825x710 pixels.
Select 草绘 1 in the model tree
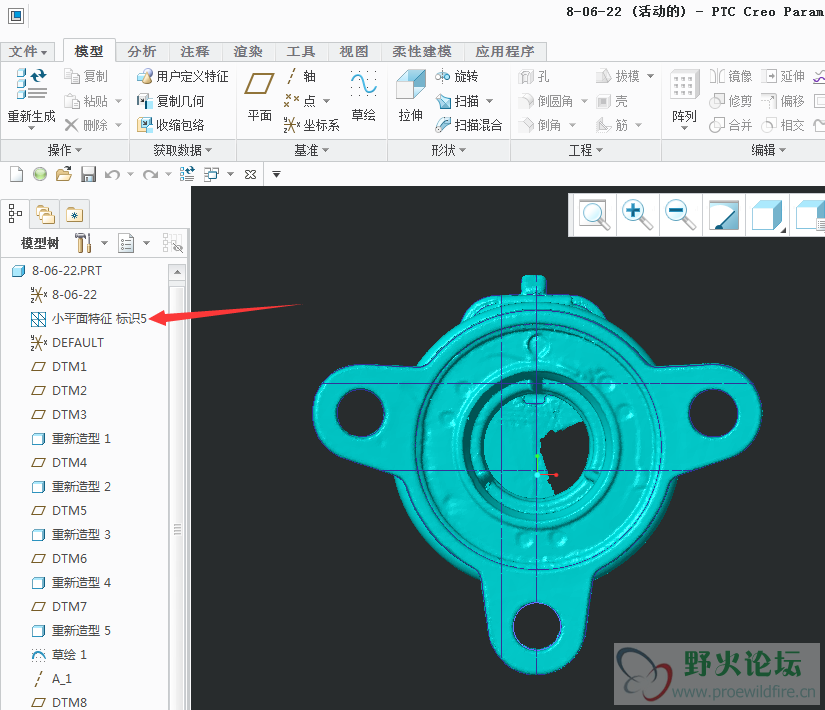[x=59, y=655]
